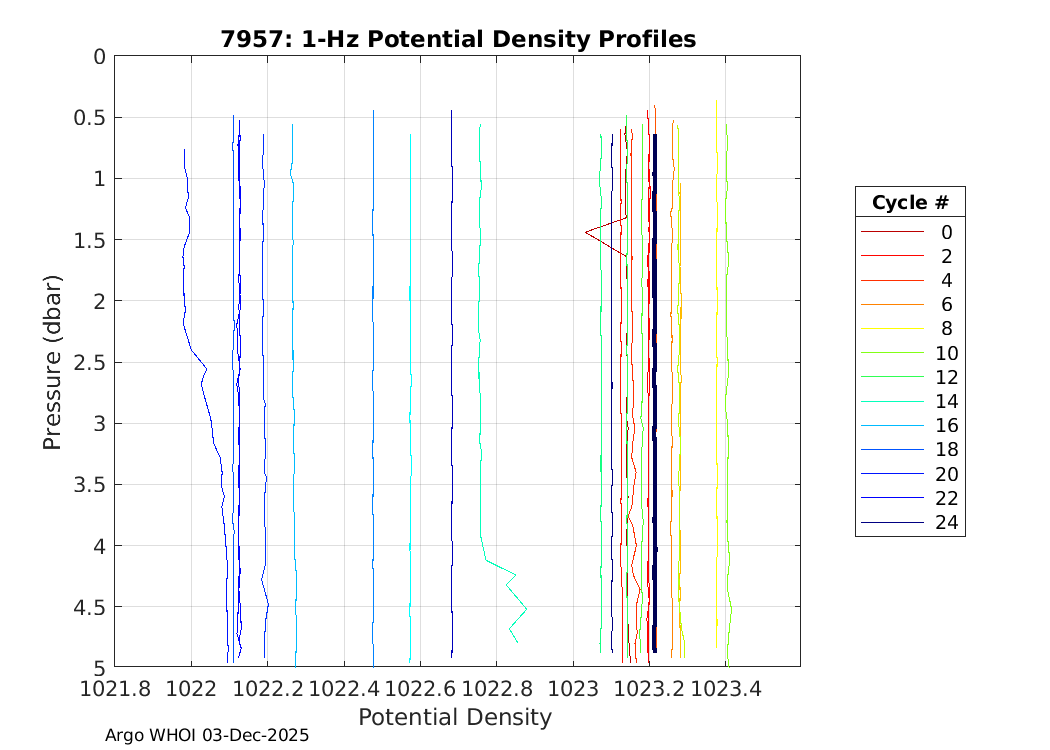Click the thick dark blue profile line
This screenshot has width=1050, height=750.
[654, 400]
